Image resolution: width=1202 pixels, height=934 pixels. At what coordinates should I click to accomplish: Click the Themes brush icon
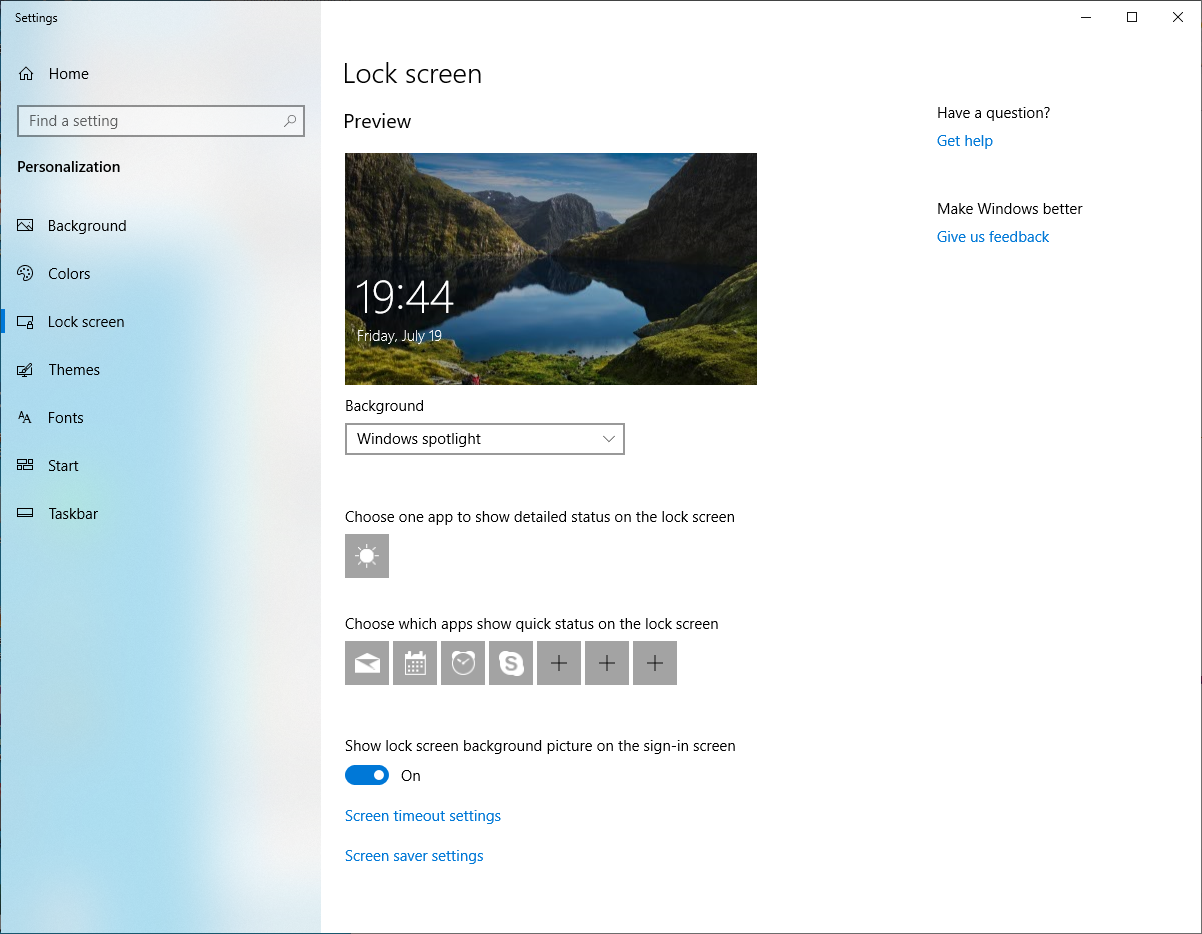(x=26, y=370)
